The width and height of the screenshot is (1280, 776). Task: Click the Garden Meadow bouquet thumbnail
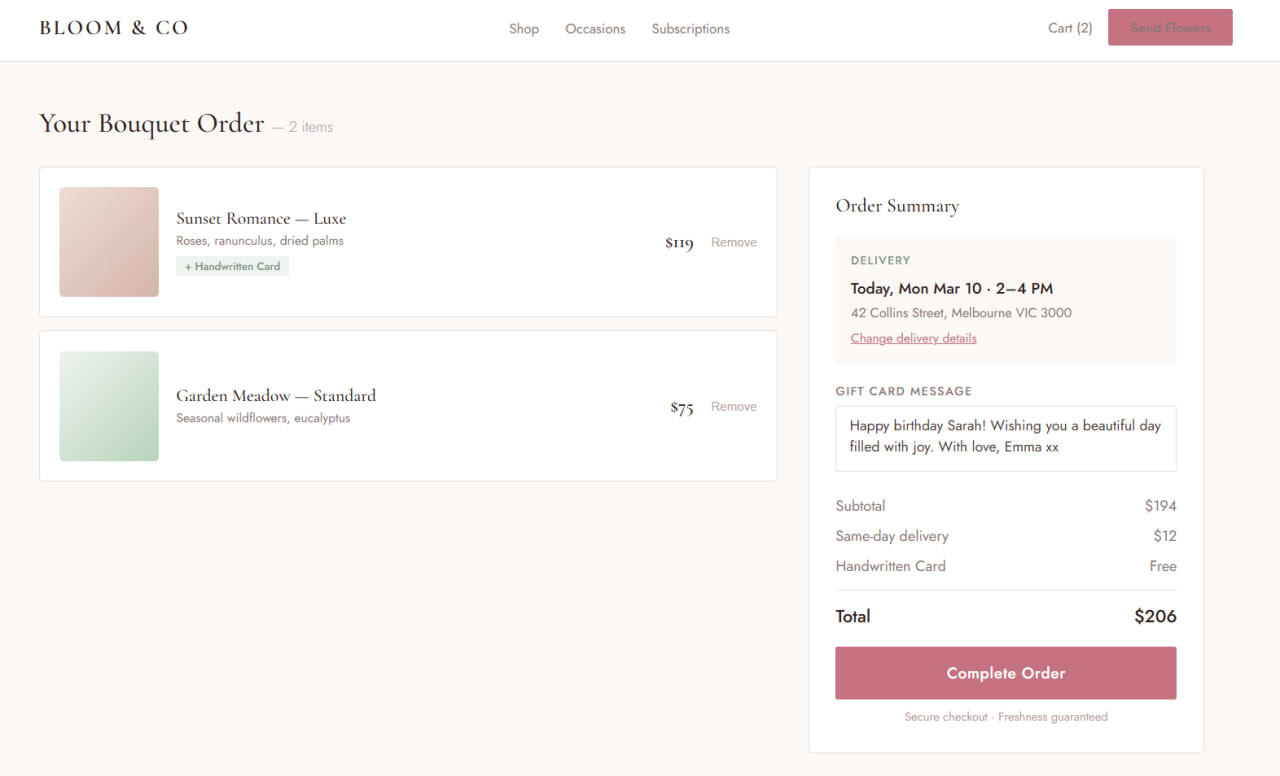[x=109, y=406]
